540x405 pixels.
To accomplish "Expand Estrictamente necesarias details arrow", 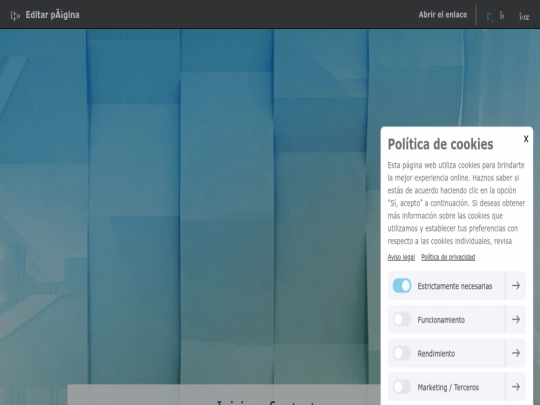I will pyautogui.click(x=516, y=285).
